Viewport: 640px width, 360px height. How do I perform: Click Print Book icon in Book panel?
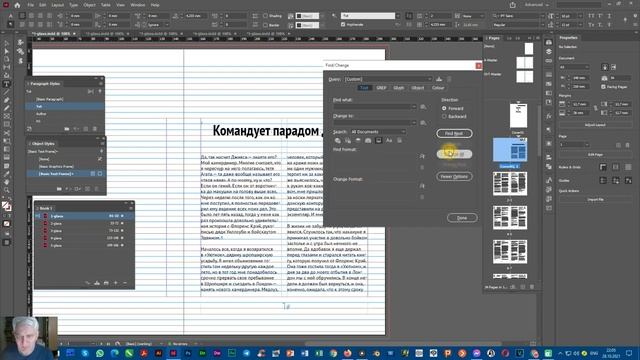(x=106, y=283)
